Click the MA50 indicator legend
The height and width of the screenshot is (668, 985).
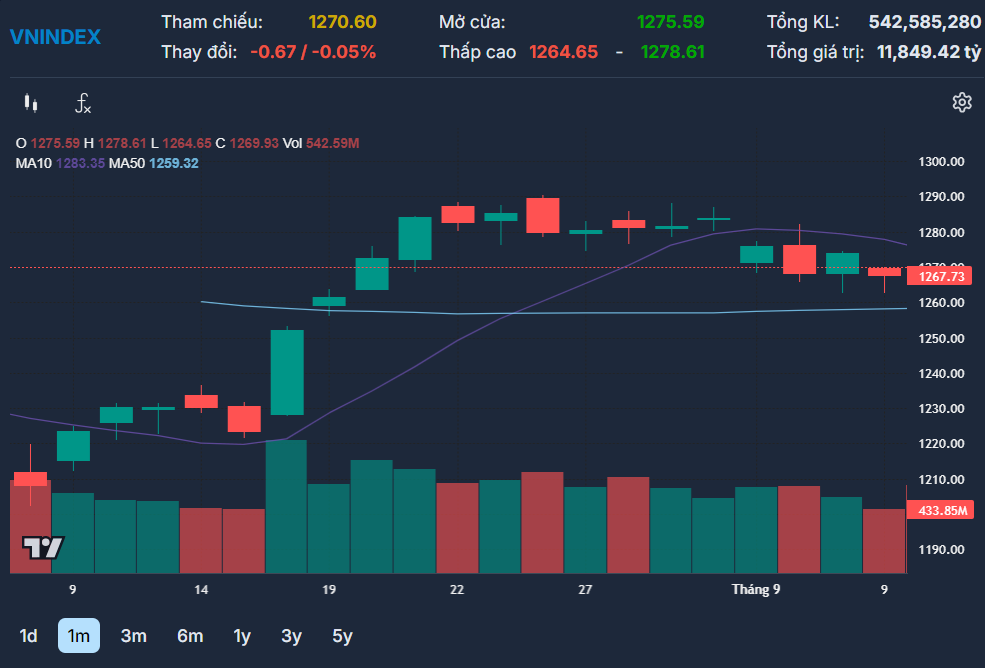point(154,163)
